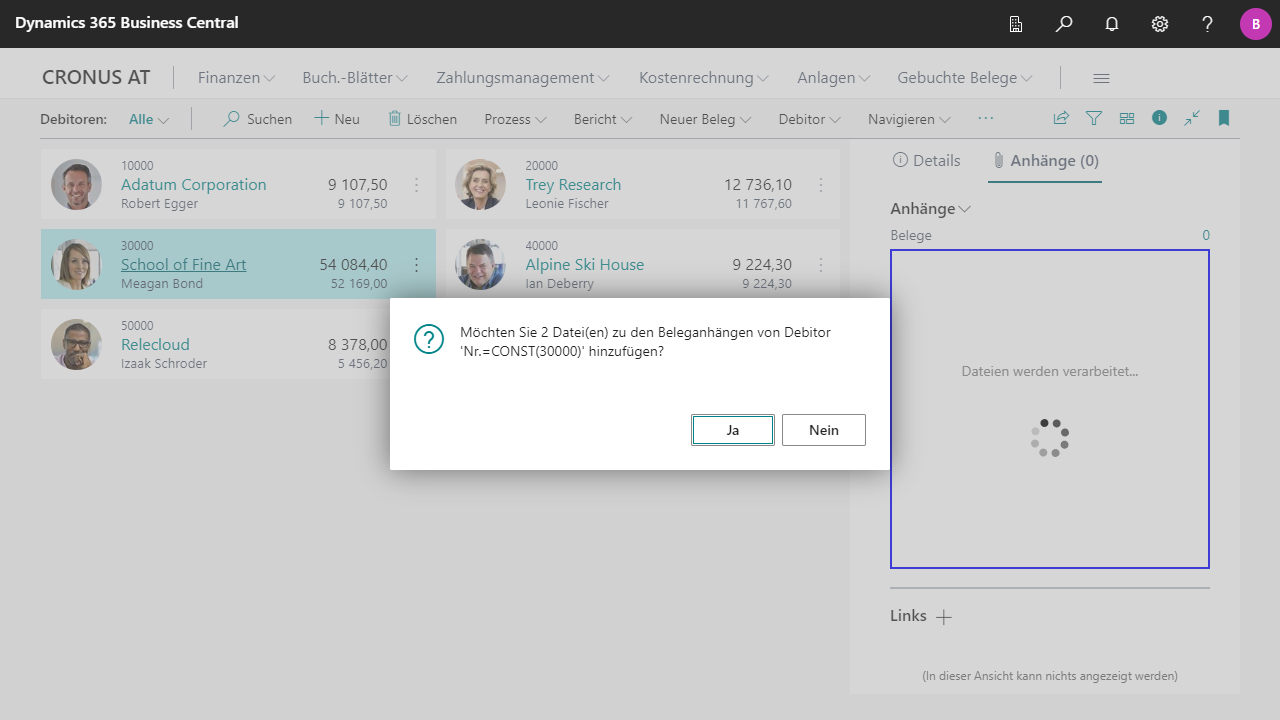
Task: Click Robert Egger's profile photo
Action: (77, 185)
